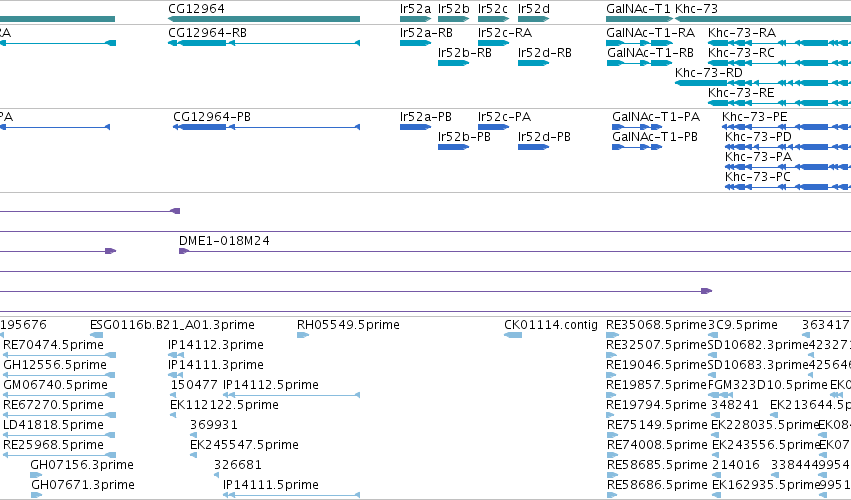Screen dimensions: 851x500
Task: Click the RE75149.5prime EST label
Action: [657, 425]
